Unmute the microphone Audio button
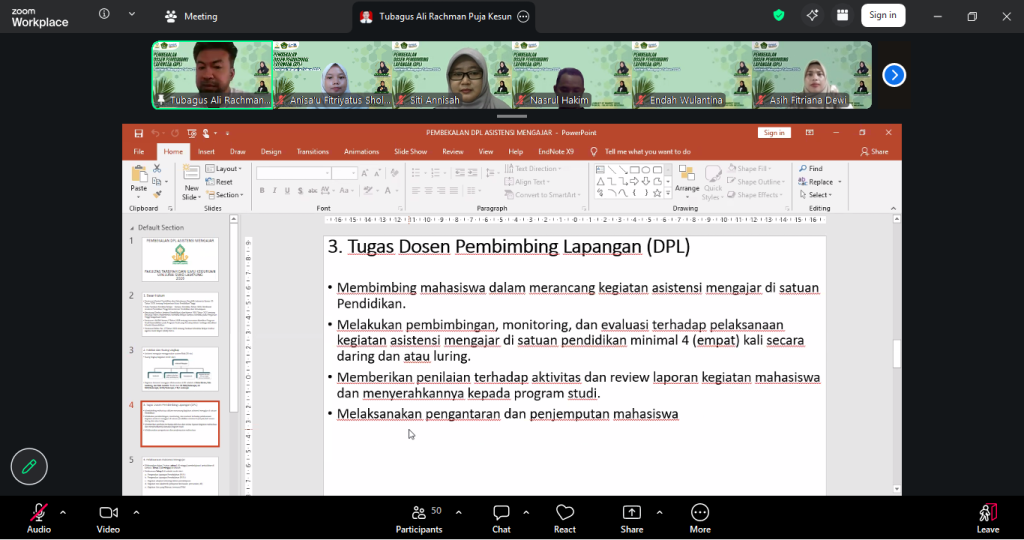Viewport: 1024px width, 540px height. pos(39,518)
